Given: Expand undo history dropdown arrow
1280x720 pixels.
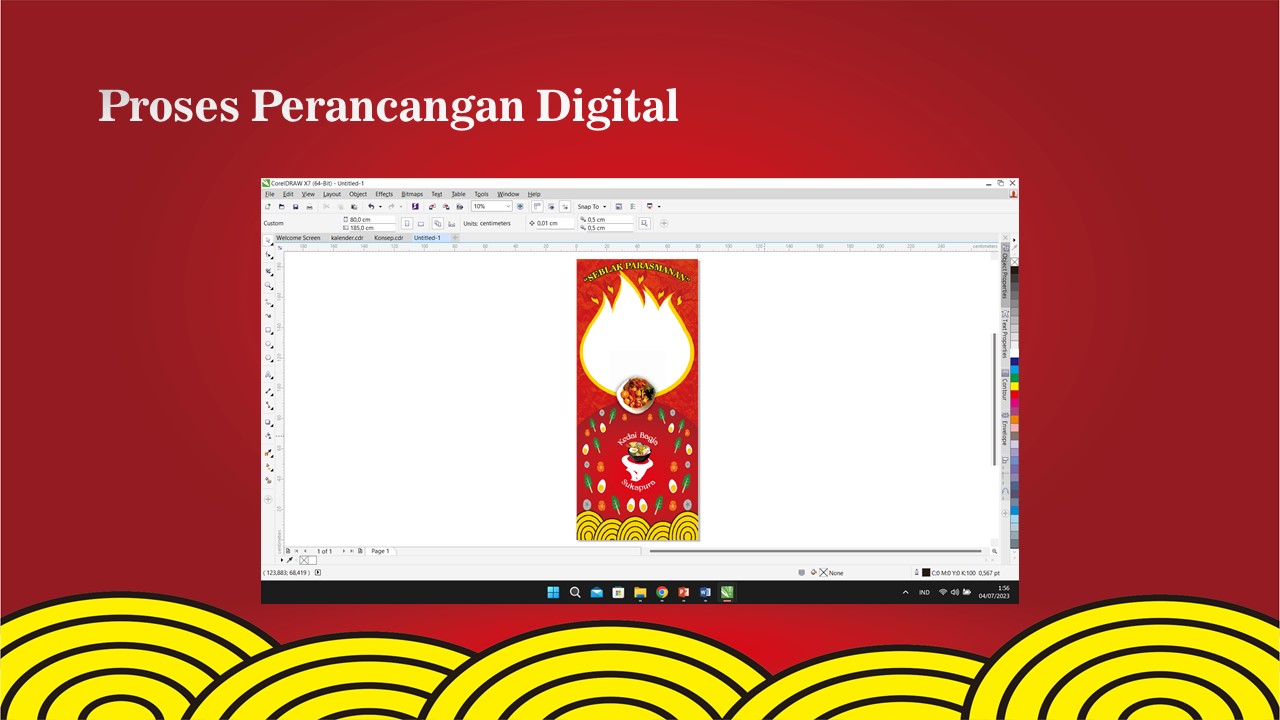Looking at the screenshot, I should (380, 206).
